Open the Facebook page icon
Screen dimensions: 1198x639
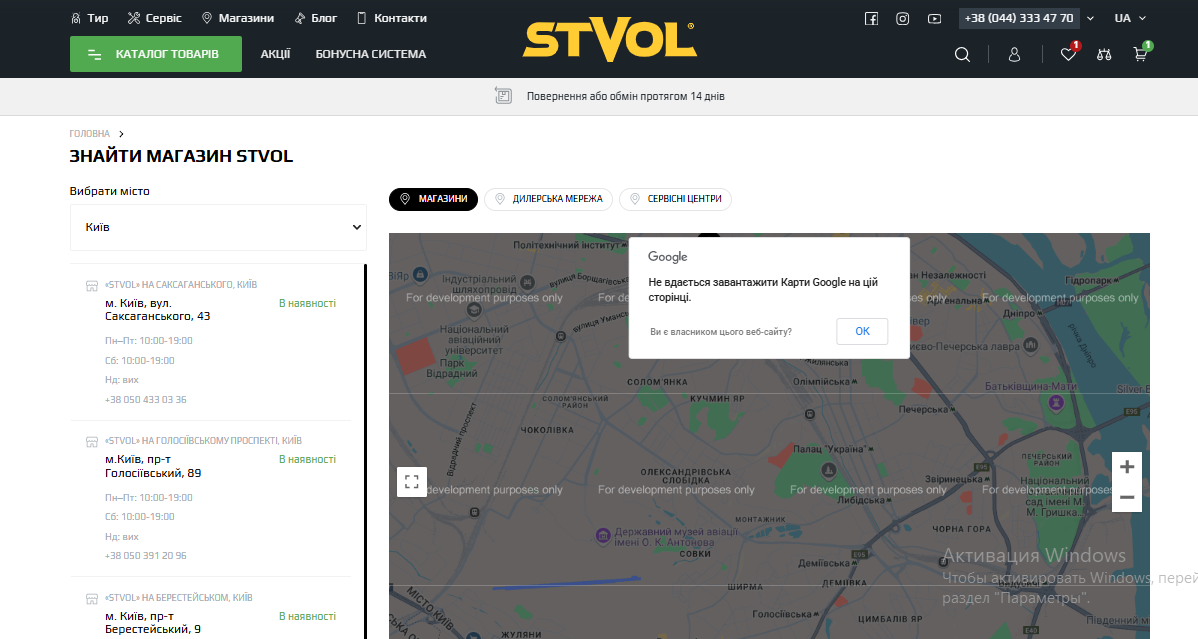[x=871, y=18]
